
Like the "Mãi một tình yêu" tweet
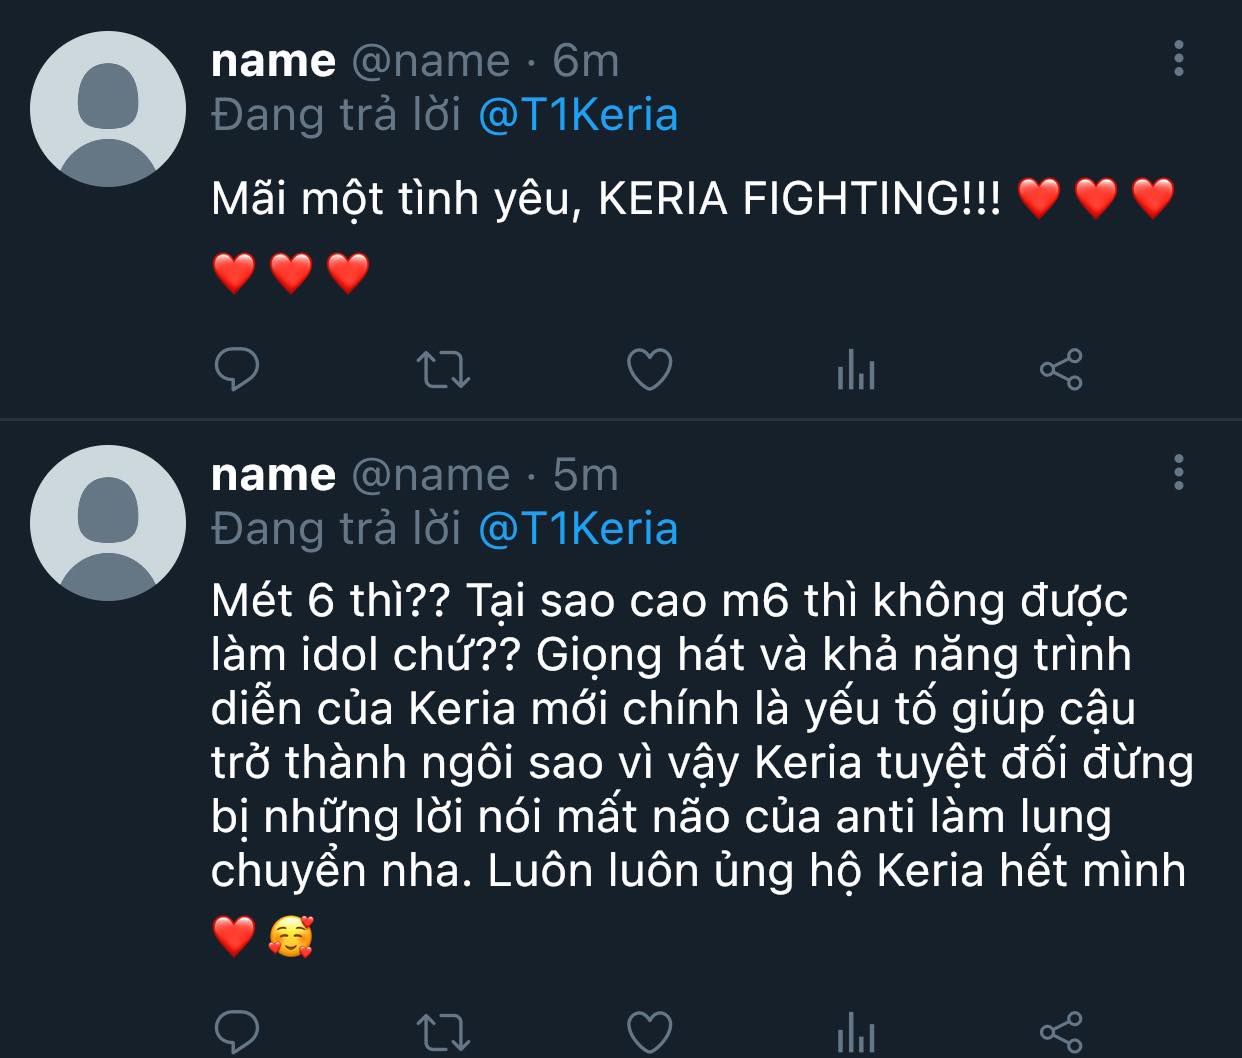[649, 370]
